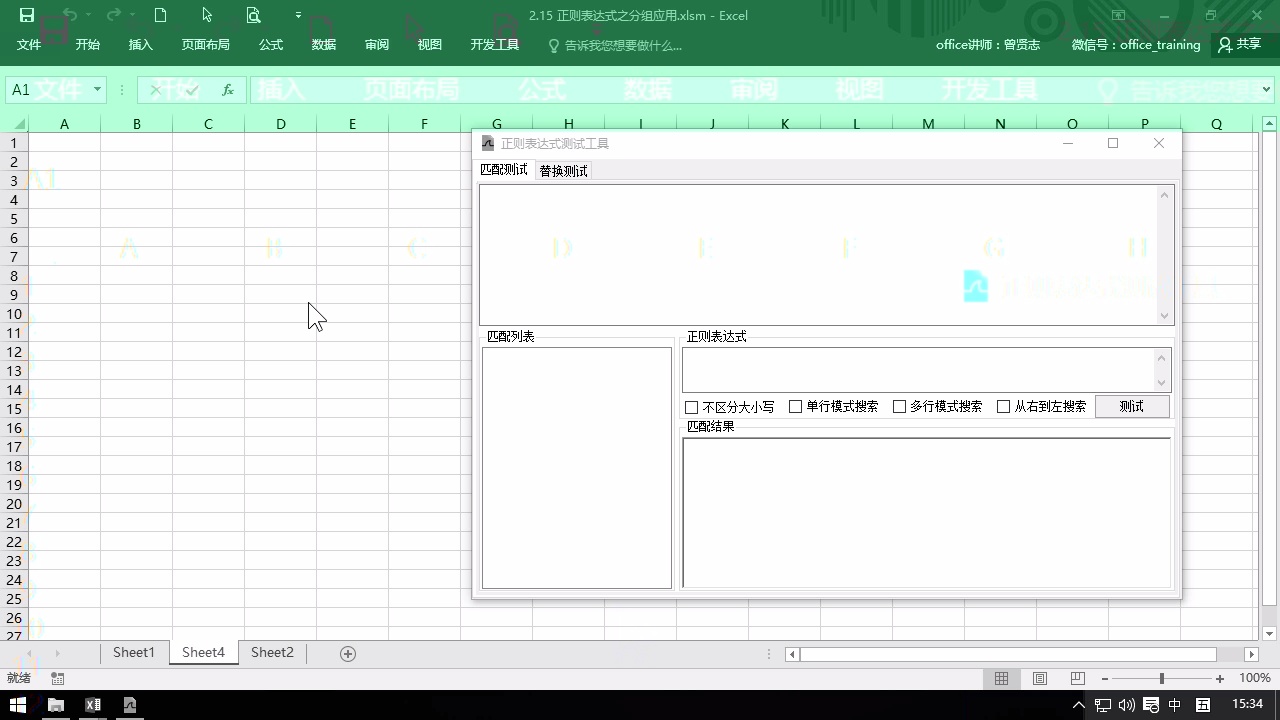Enable the 不区分大小写 checkbox

(x=691, y=406)
